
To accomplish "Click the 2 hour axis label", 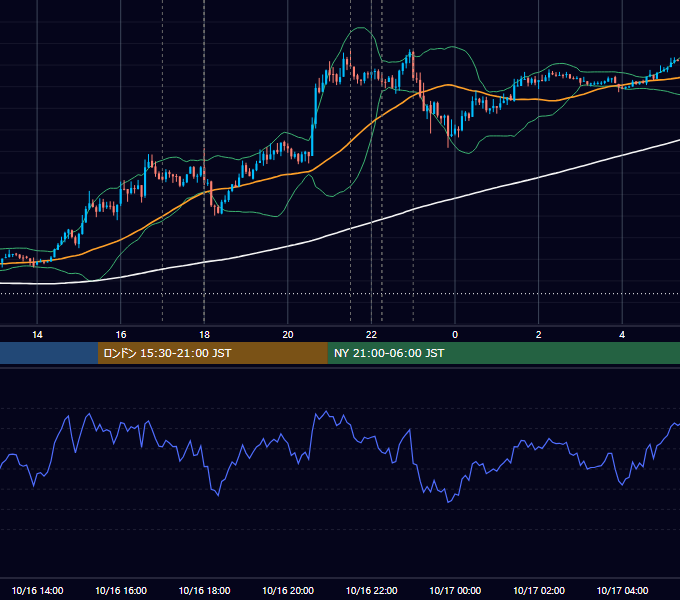I will click(539, 335).
